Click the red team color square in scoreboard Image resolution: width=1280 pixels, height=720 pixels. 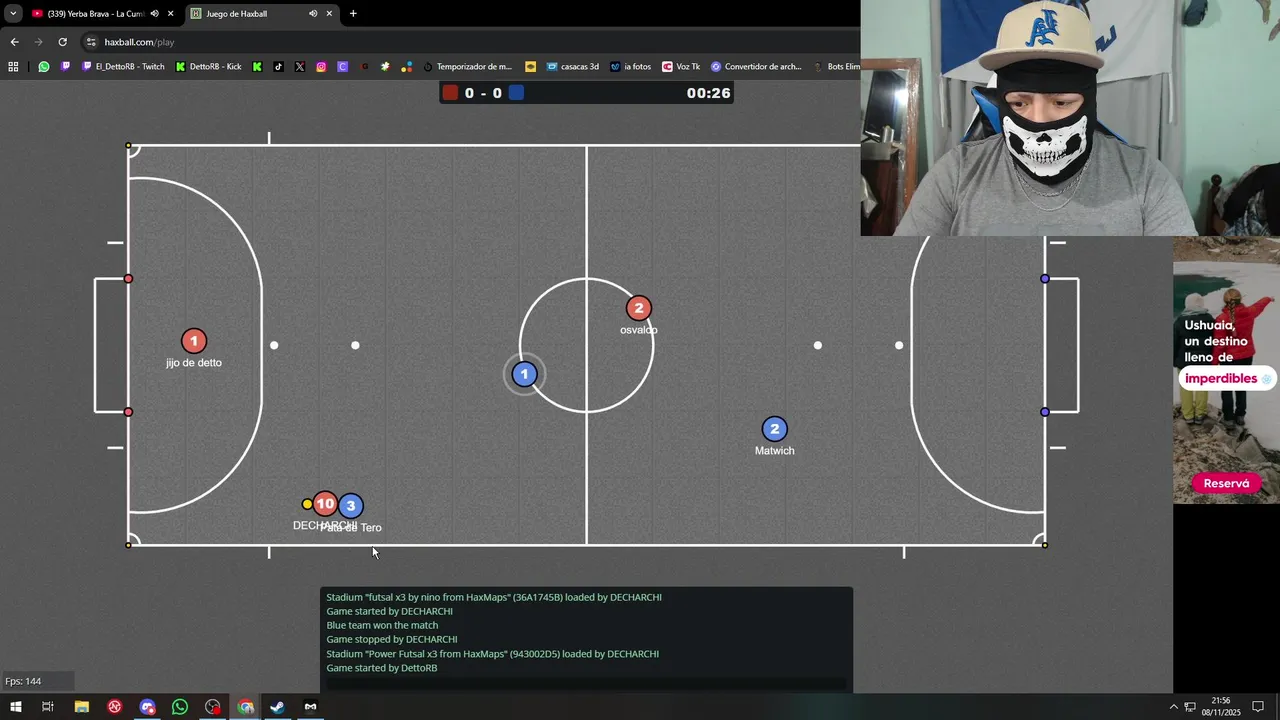[x=450, y=93]
